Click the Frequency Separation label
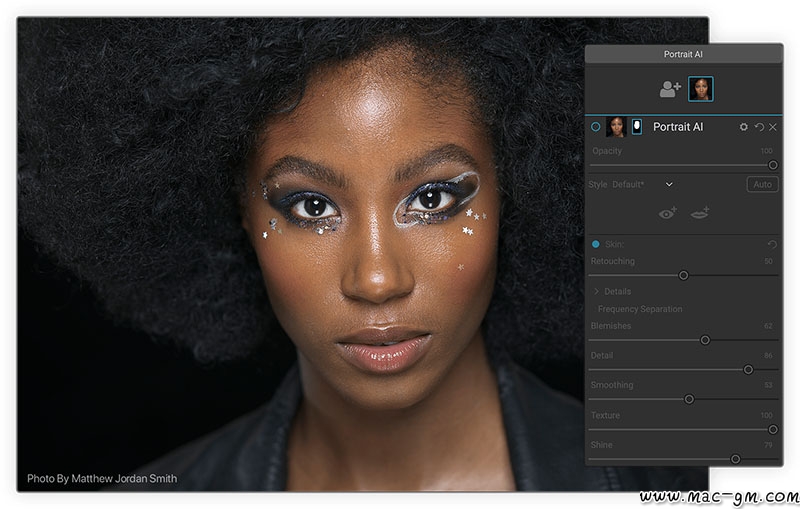Screen dimensions: 800x509 [x=640, y=309]
